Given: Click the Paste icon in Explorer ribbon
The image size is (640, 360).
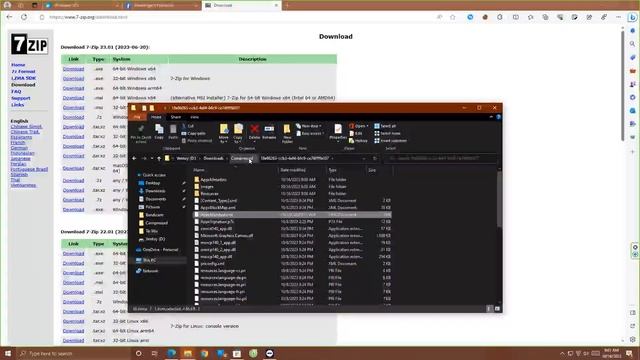Looking at the screenshot, I should coord(173,131).
